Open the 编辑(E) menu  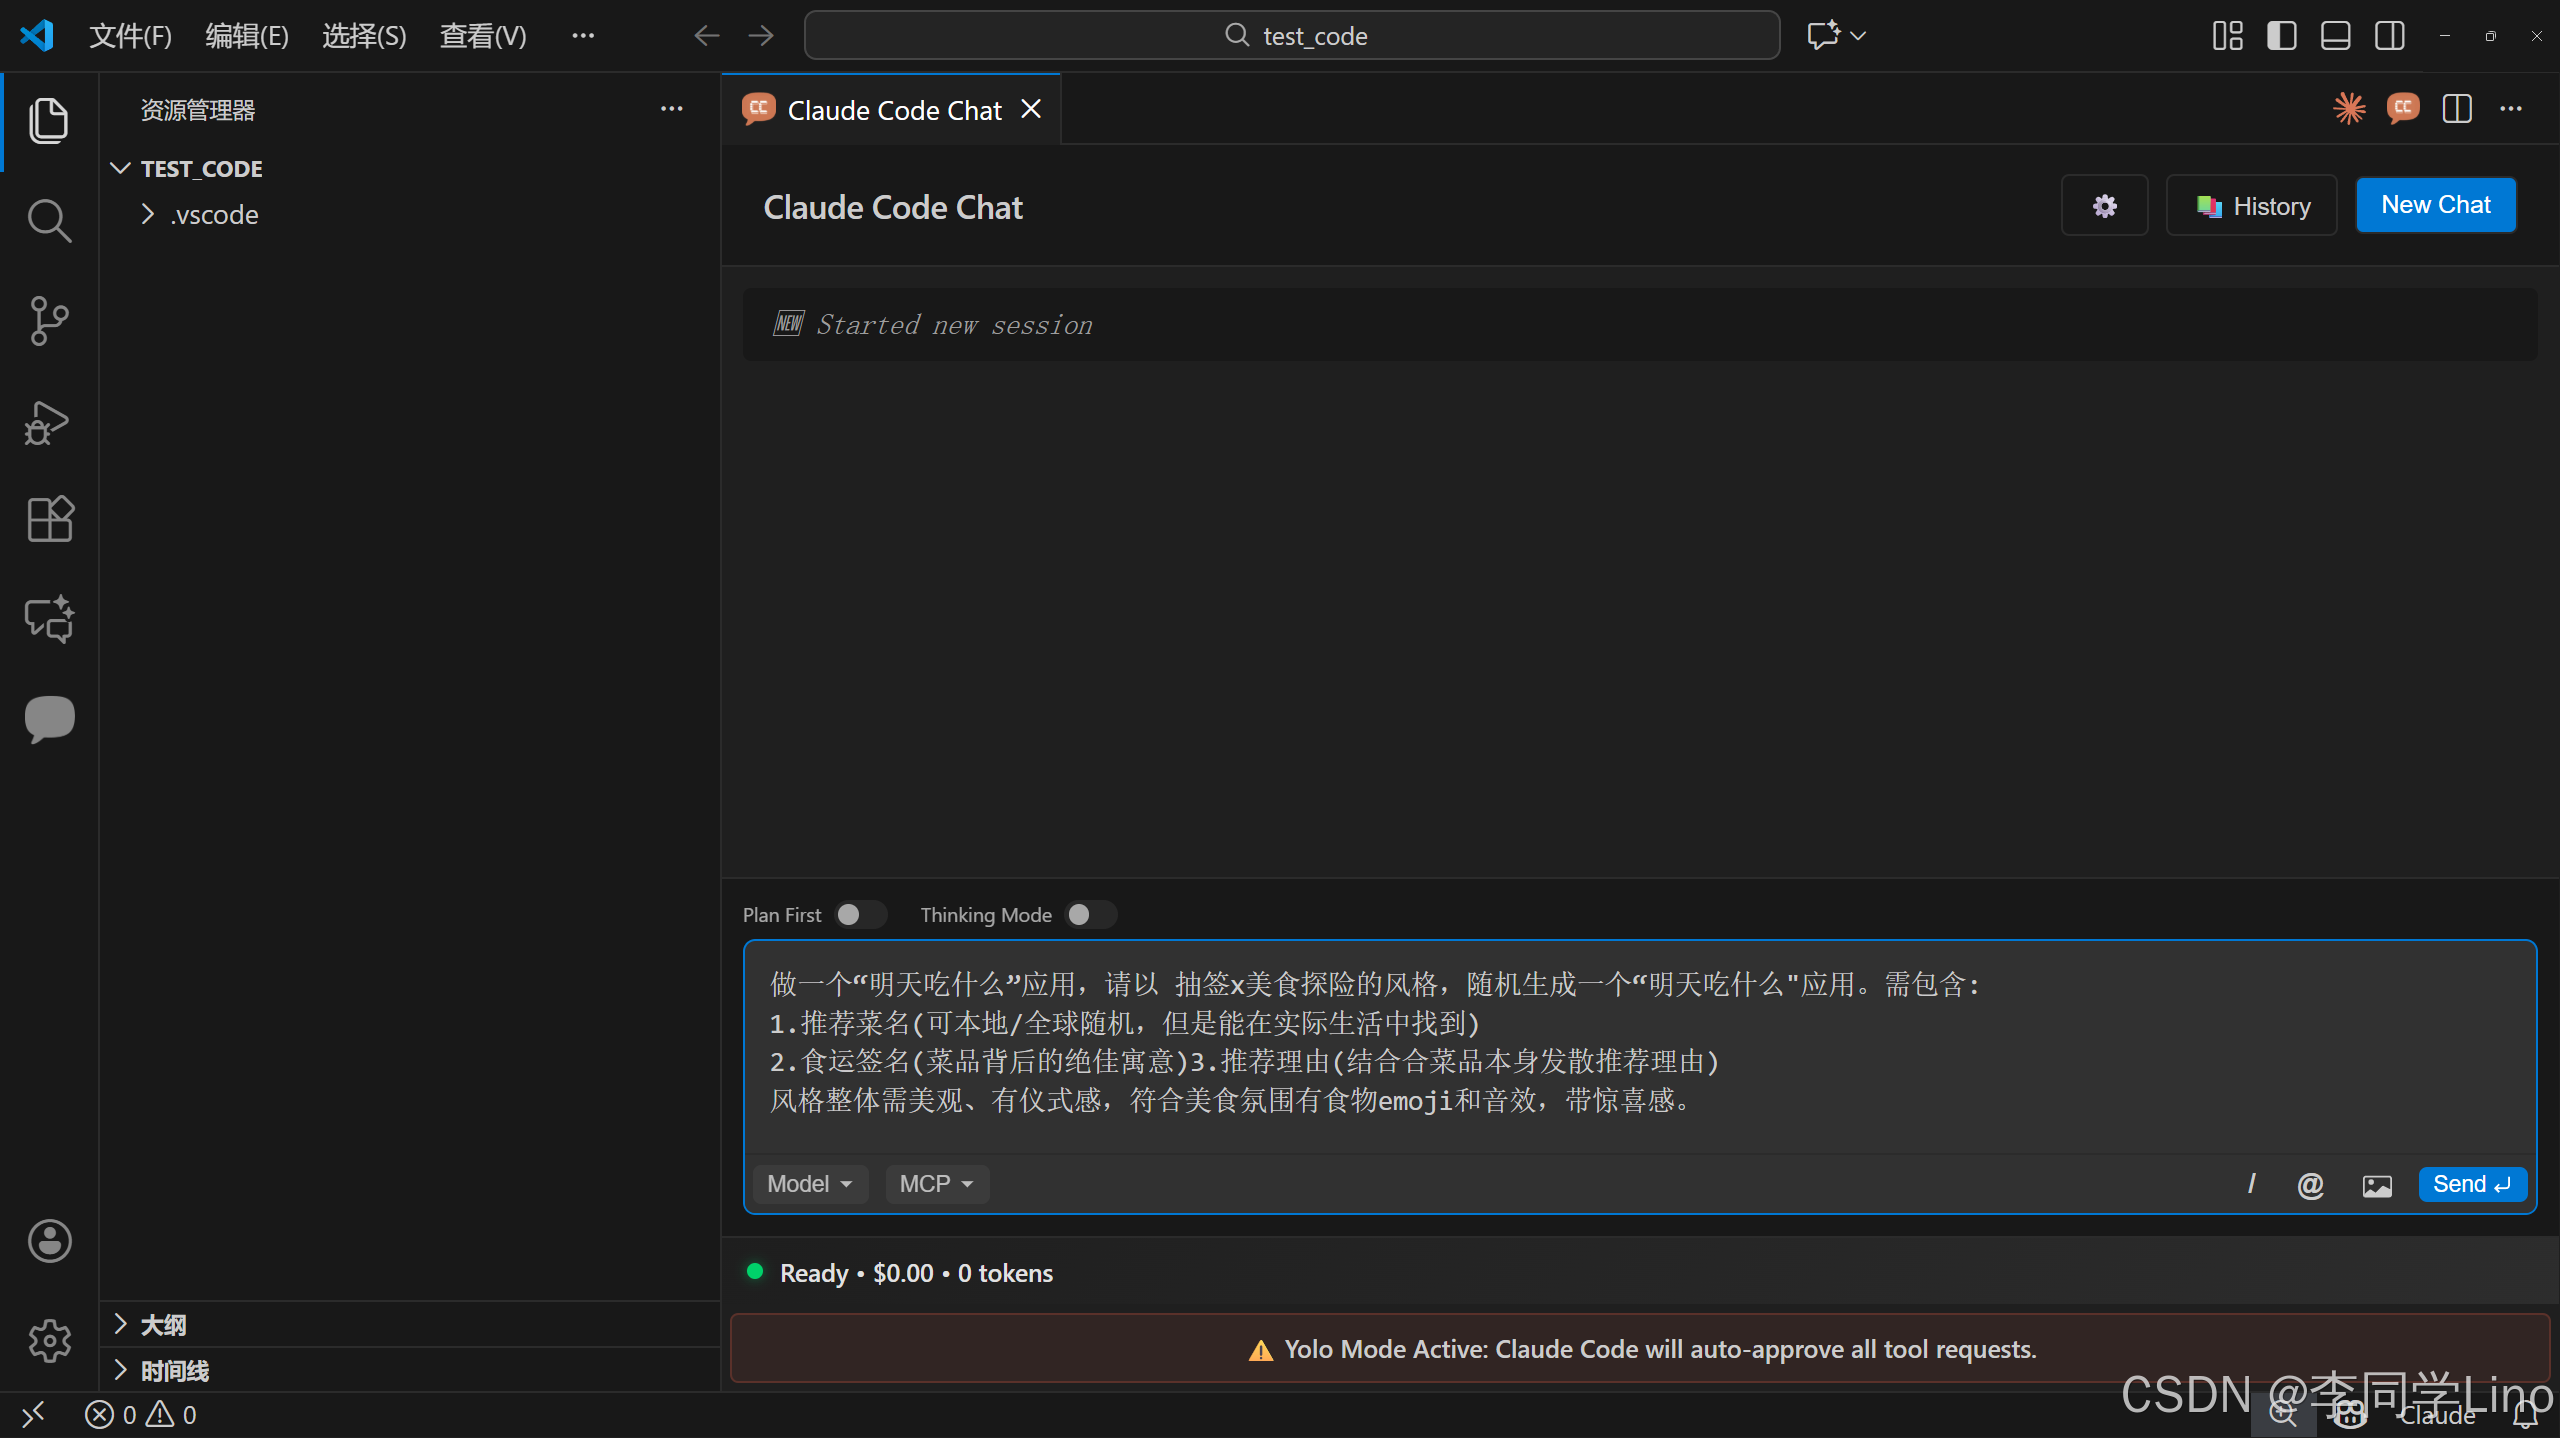click(x=246, y=36)
